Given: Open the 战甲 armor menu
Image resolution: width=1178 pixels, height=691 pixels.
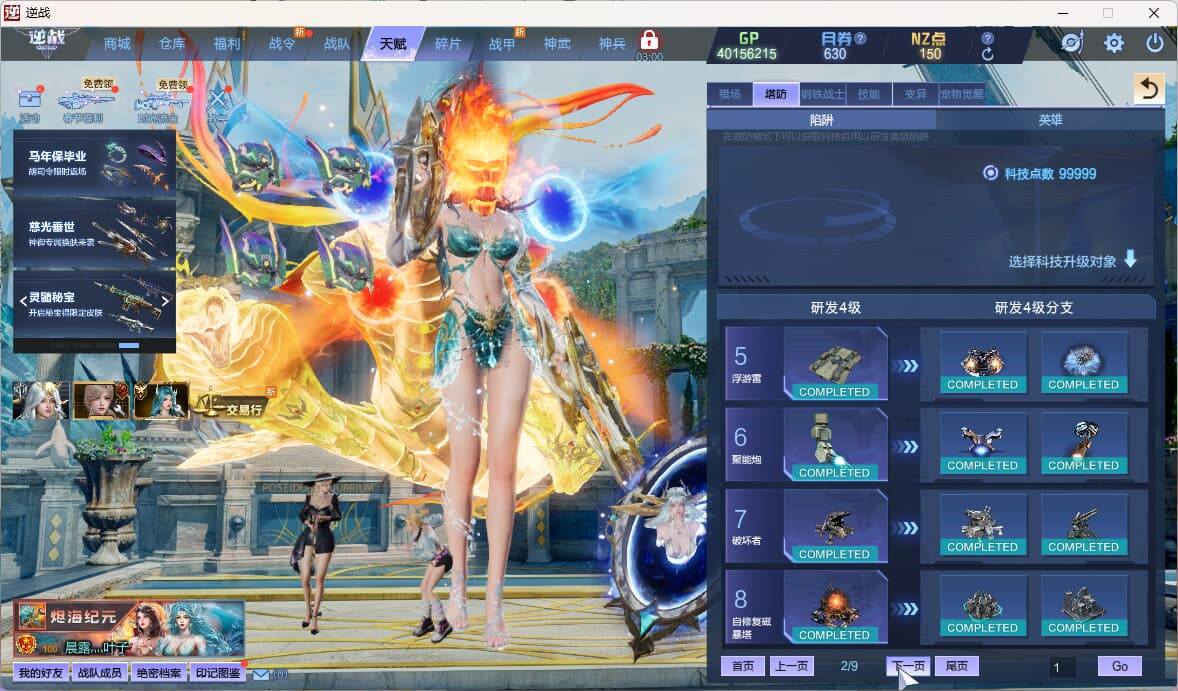Looking at the screenshot, I should (x=502, y=44).
